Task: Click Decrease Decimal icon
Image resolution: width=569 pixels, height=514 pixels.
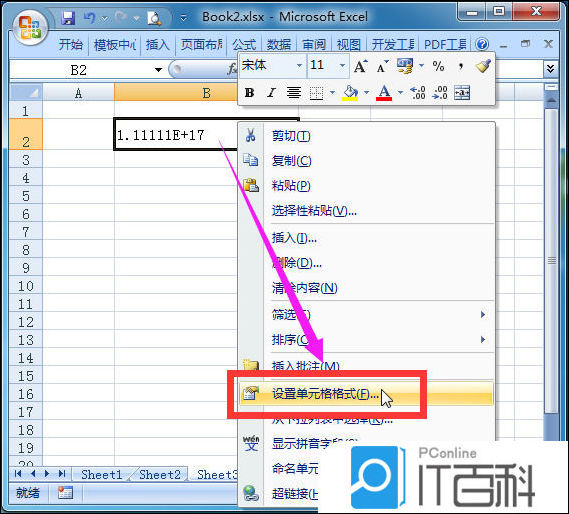Action: point(440,93)
